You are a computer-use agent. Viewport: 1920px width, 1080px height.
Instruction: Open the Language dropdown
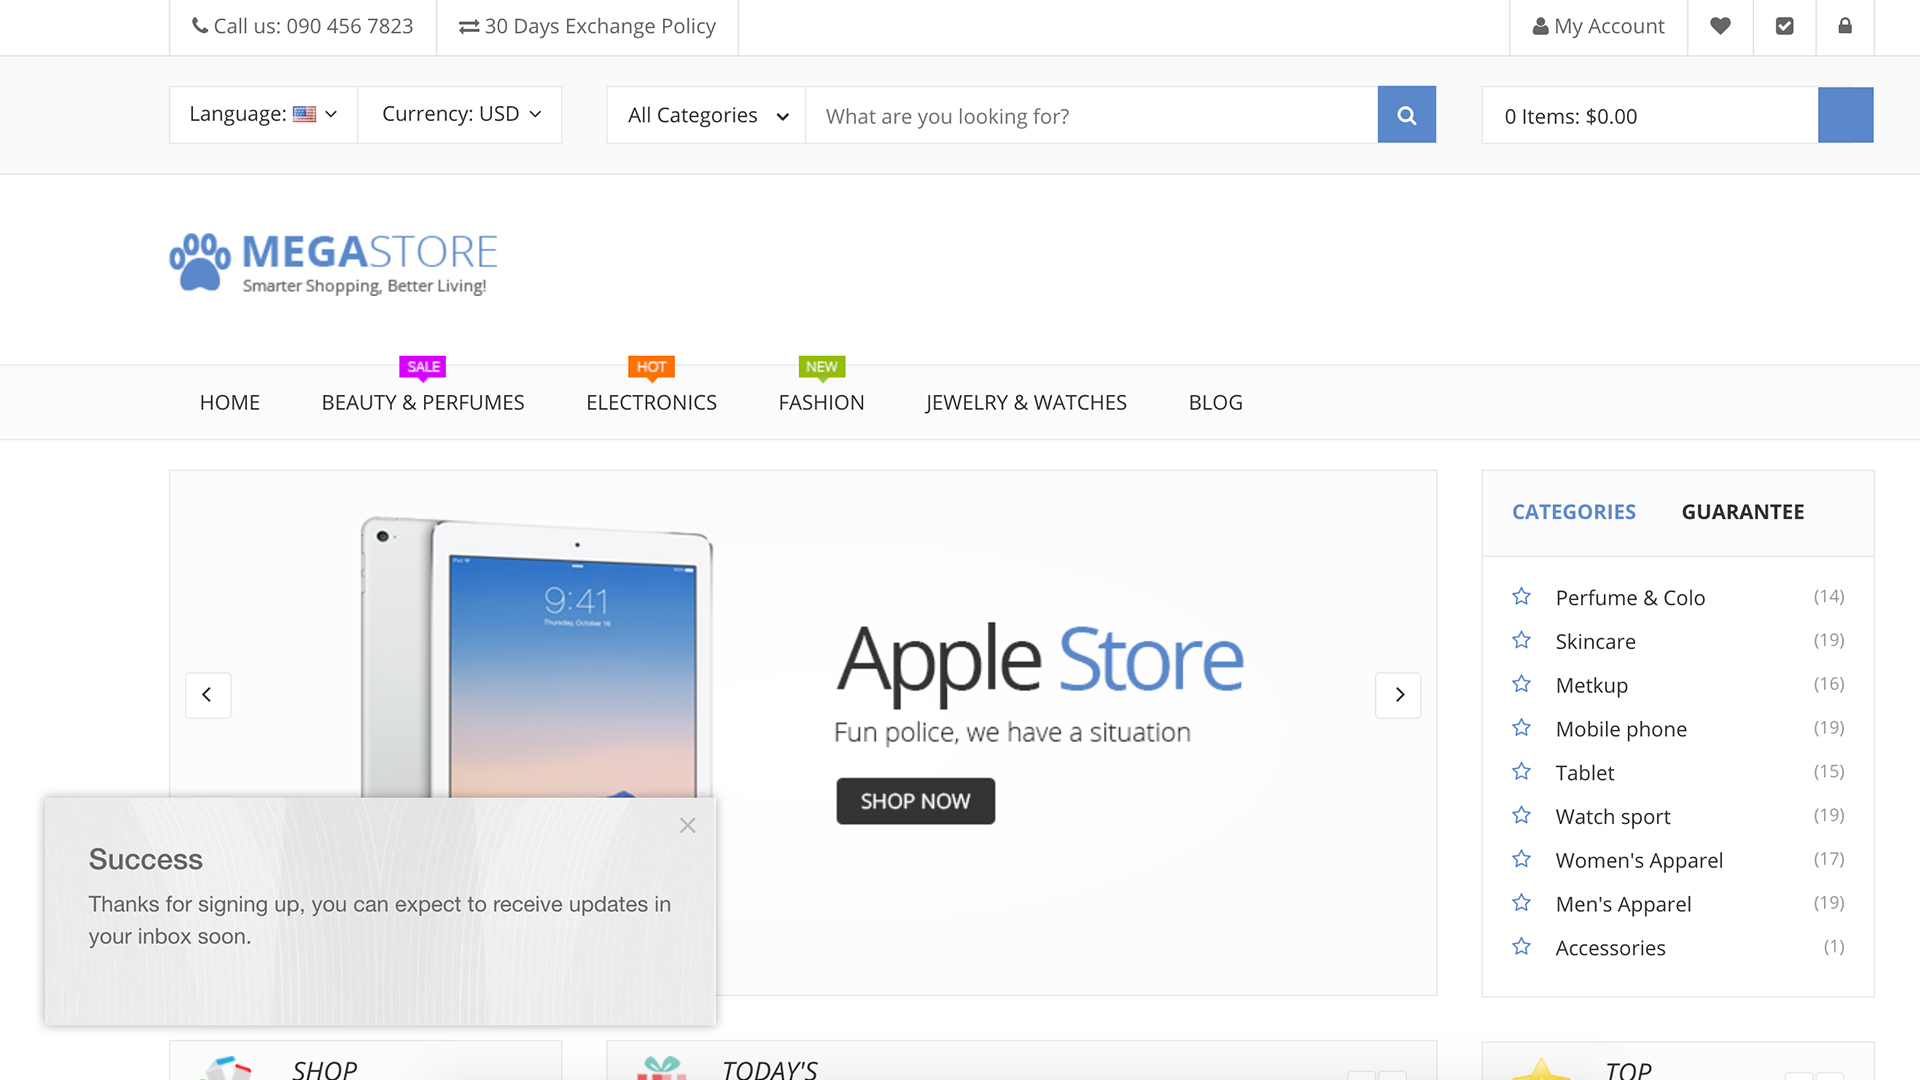point(263,115)
